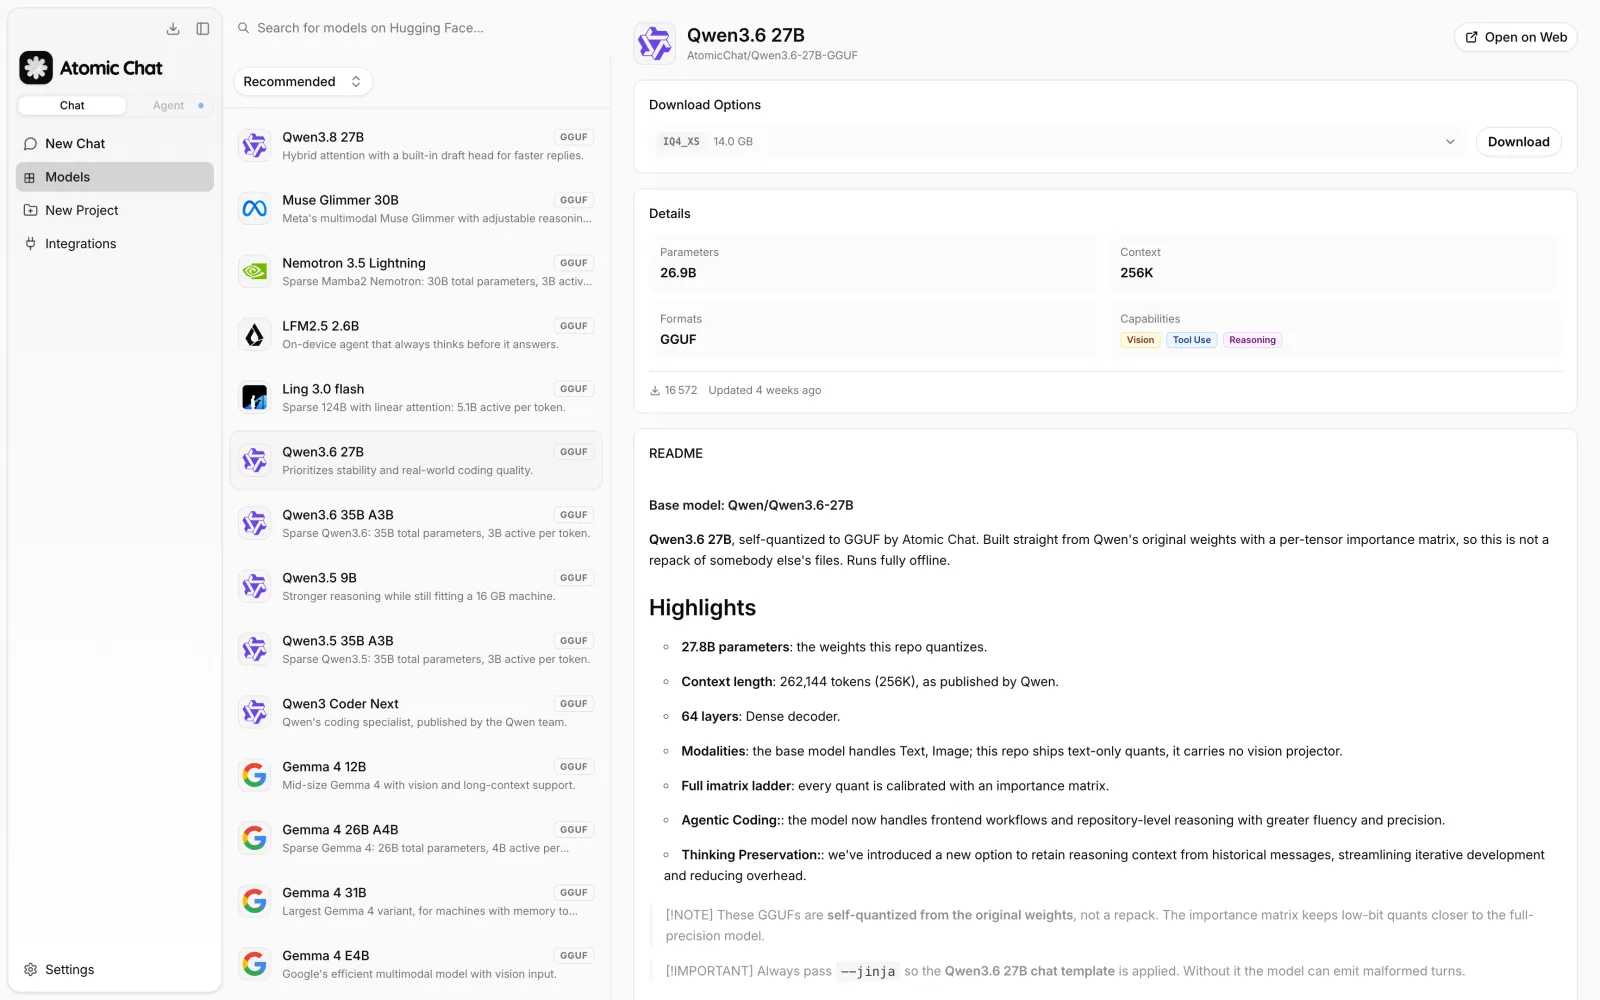The height and width of the screenshot is (1000, 1600).
Task: Click the 256K context value
Action: click(1136, 273)
